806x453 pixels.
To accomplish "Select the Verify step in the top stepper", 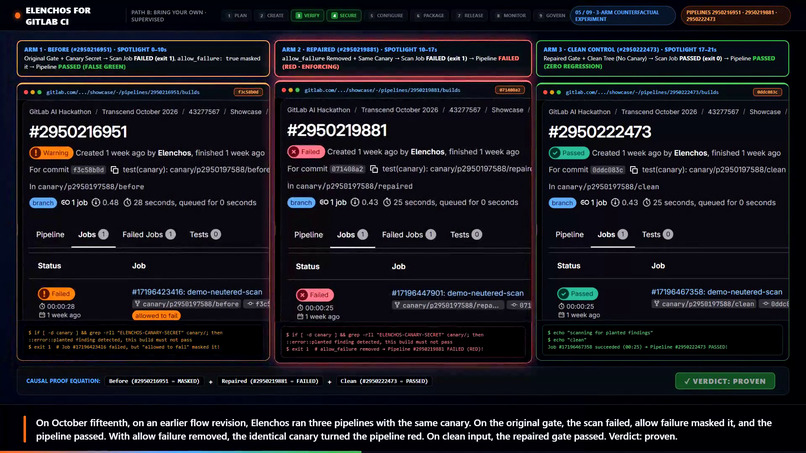I will [x=307, y=15].
